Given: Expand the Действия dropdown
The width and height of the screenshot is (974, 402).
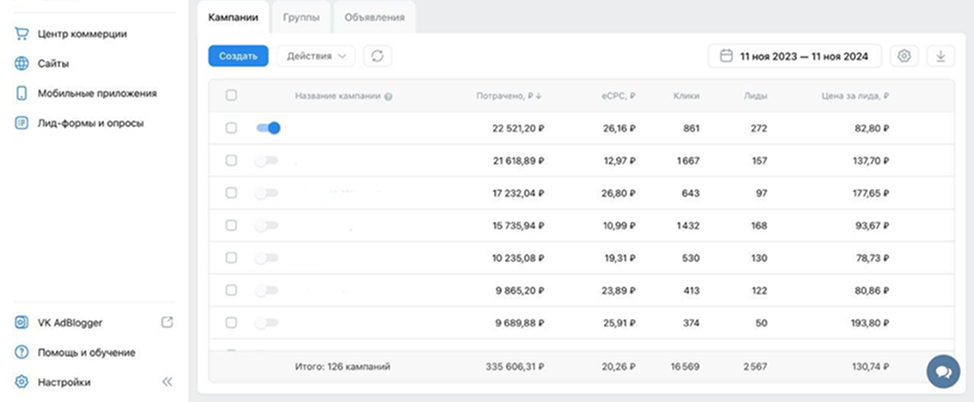Looking at the screenshot, I should point(315,56).
